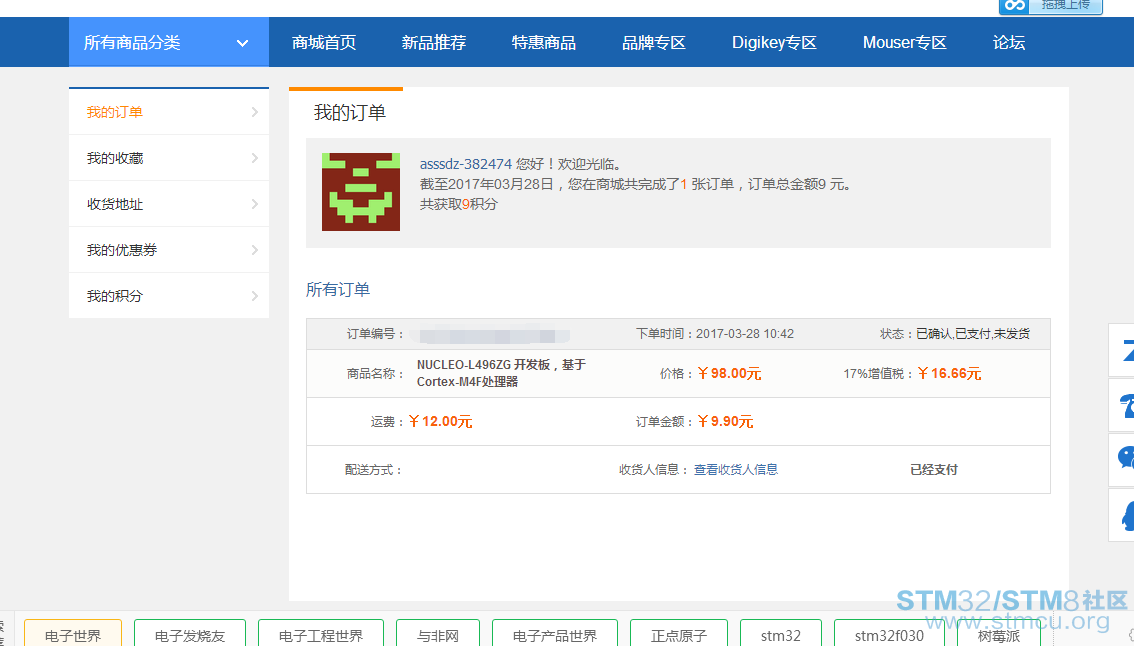Open 我的优惠券 in the sidebar
Screen dimensions: 1134x646
169,250
